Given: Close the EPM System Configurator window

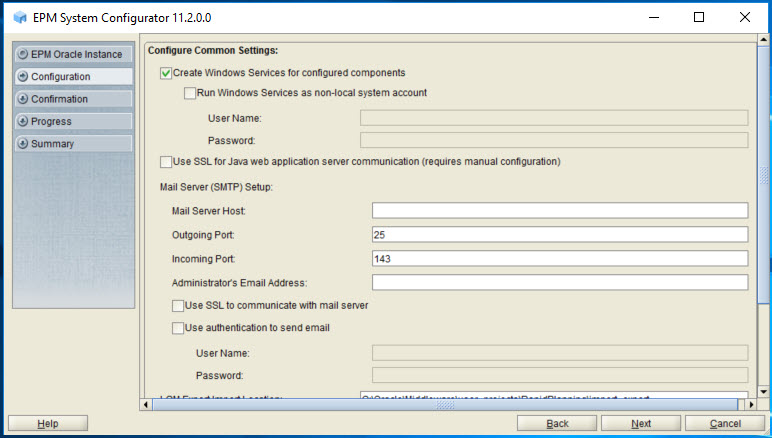Looking at the screenshot, I should [745, 18].
